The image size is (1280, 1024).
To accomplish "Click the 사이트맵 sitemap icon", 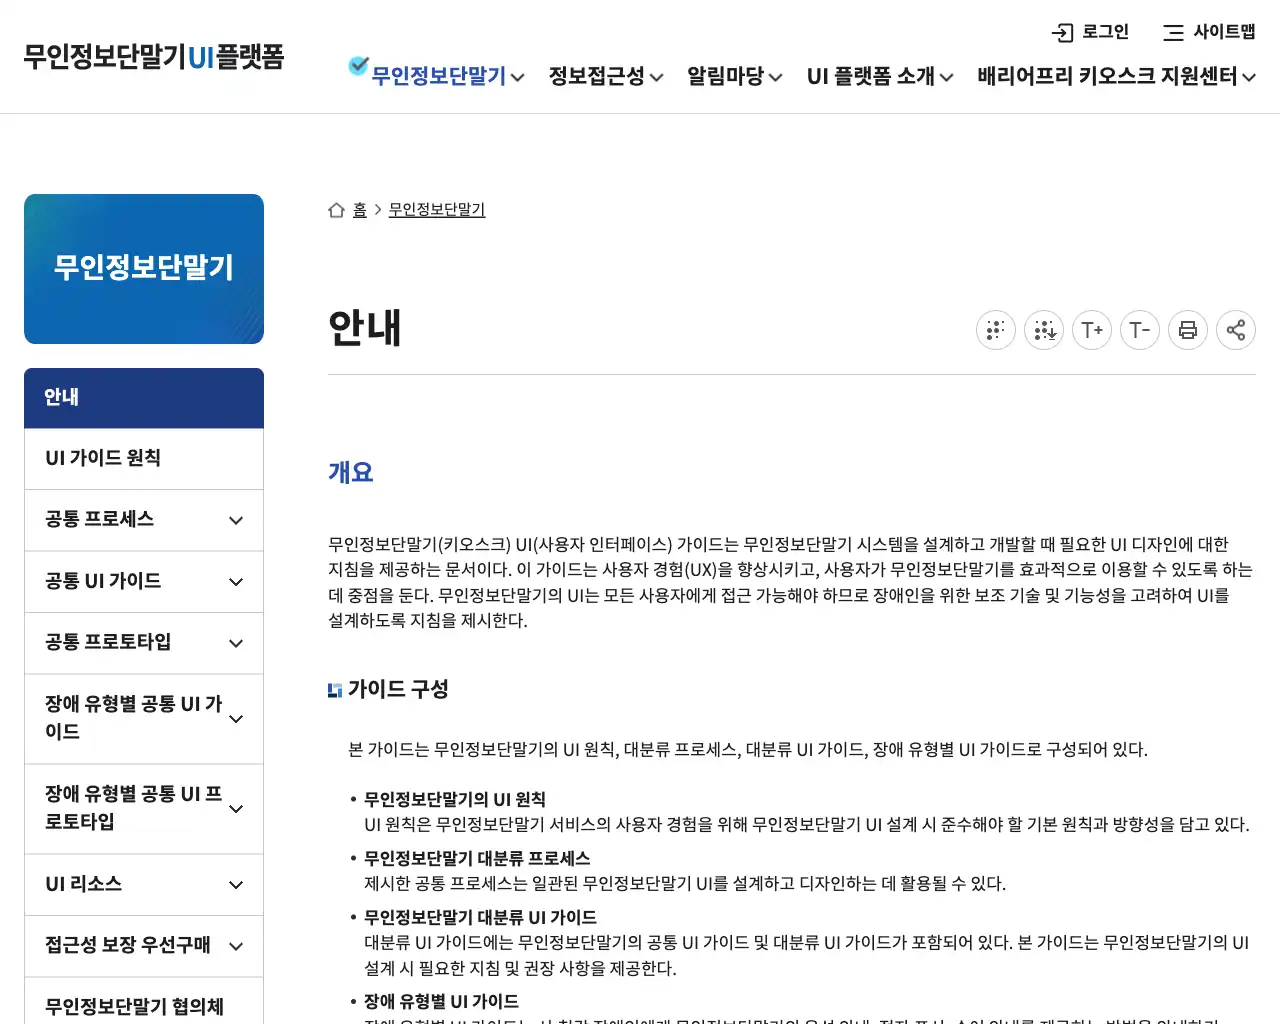I will pos(1172,33).
